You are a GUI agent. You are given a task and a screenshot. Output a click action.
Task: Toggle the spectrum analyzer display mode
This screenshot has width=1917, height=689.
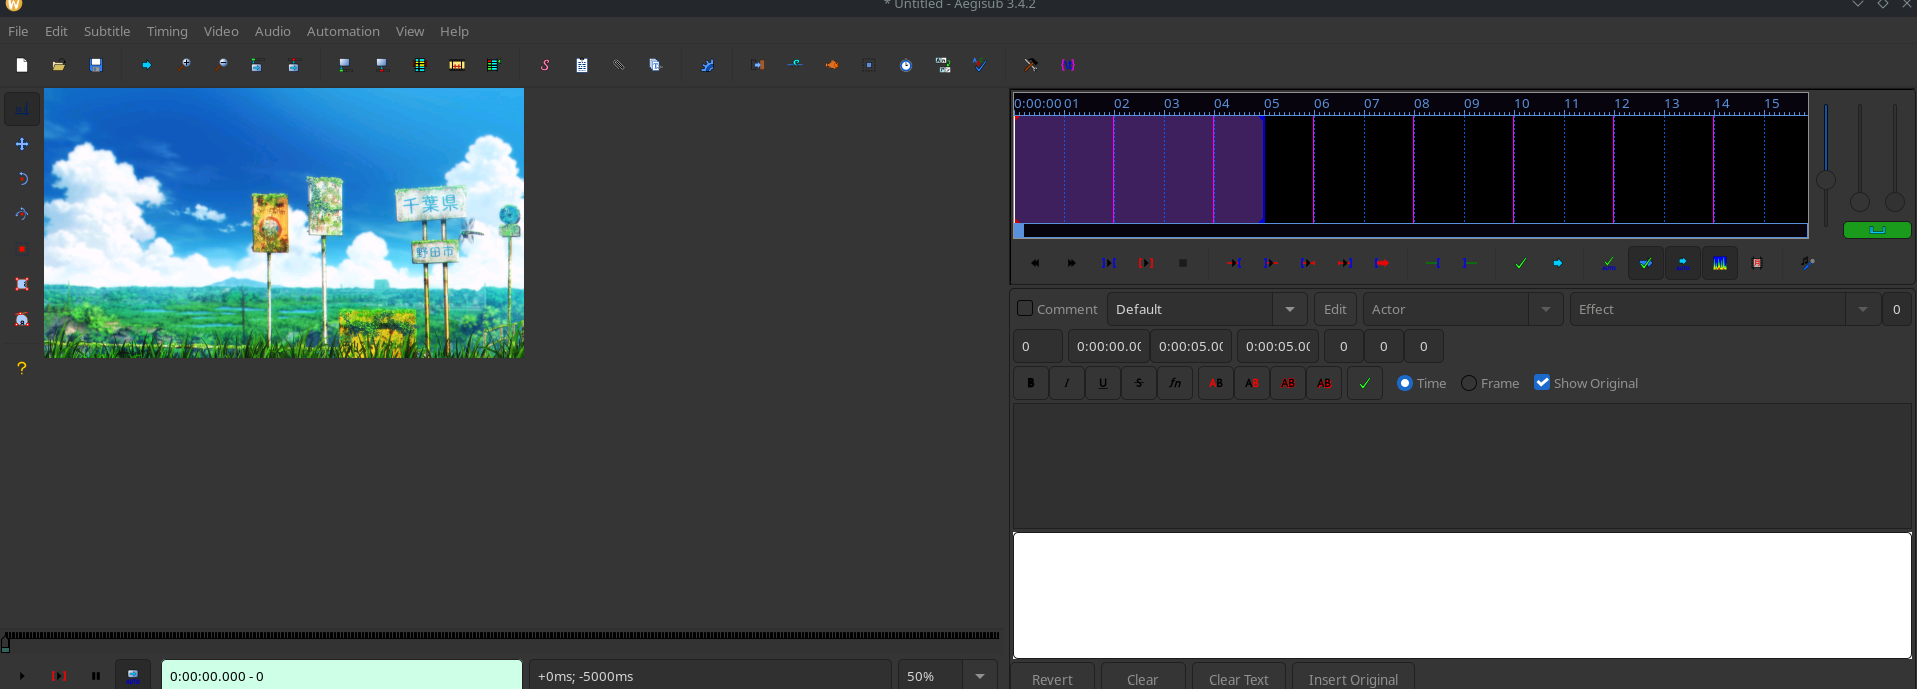tap(1720, 263)
